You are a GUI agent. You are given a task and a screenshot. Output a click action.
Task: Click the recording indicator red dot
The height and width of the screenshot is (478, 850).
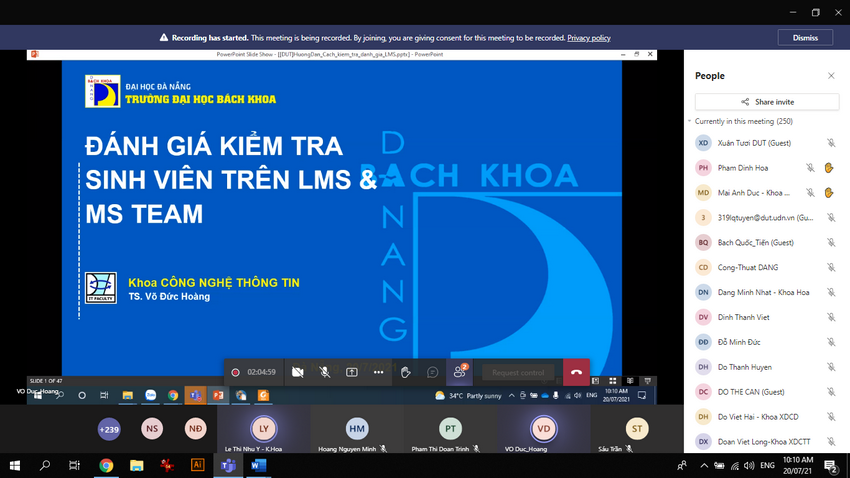point(235,372)
